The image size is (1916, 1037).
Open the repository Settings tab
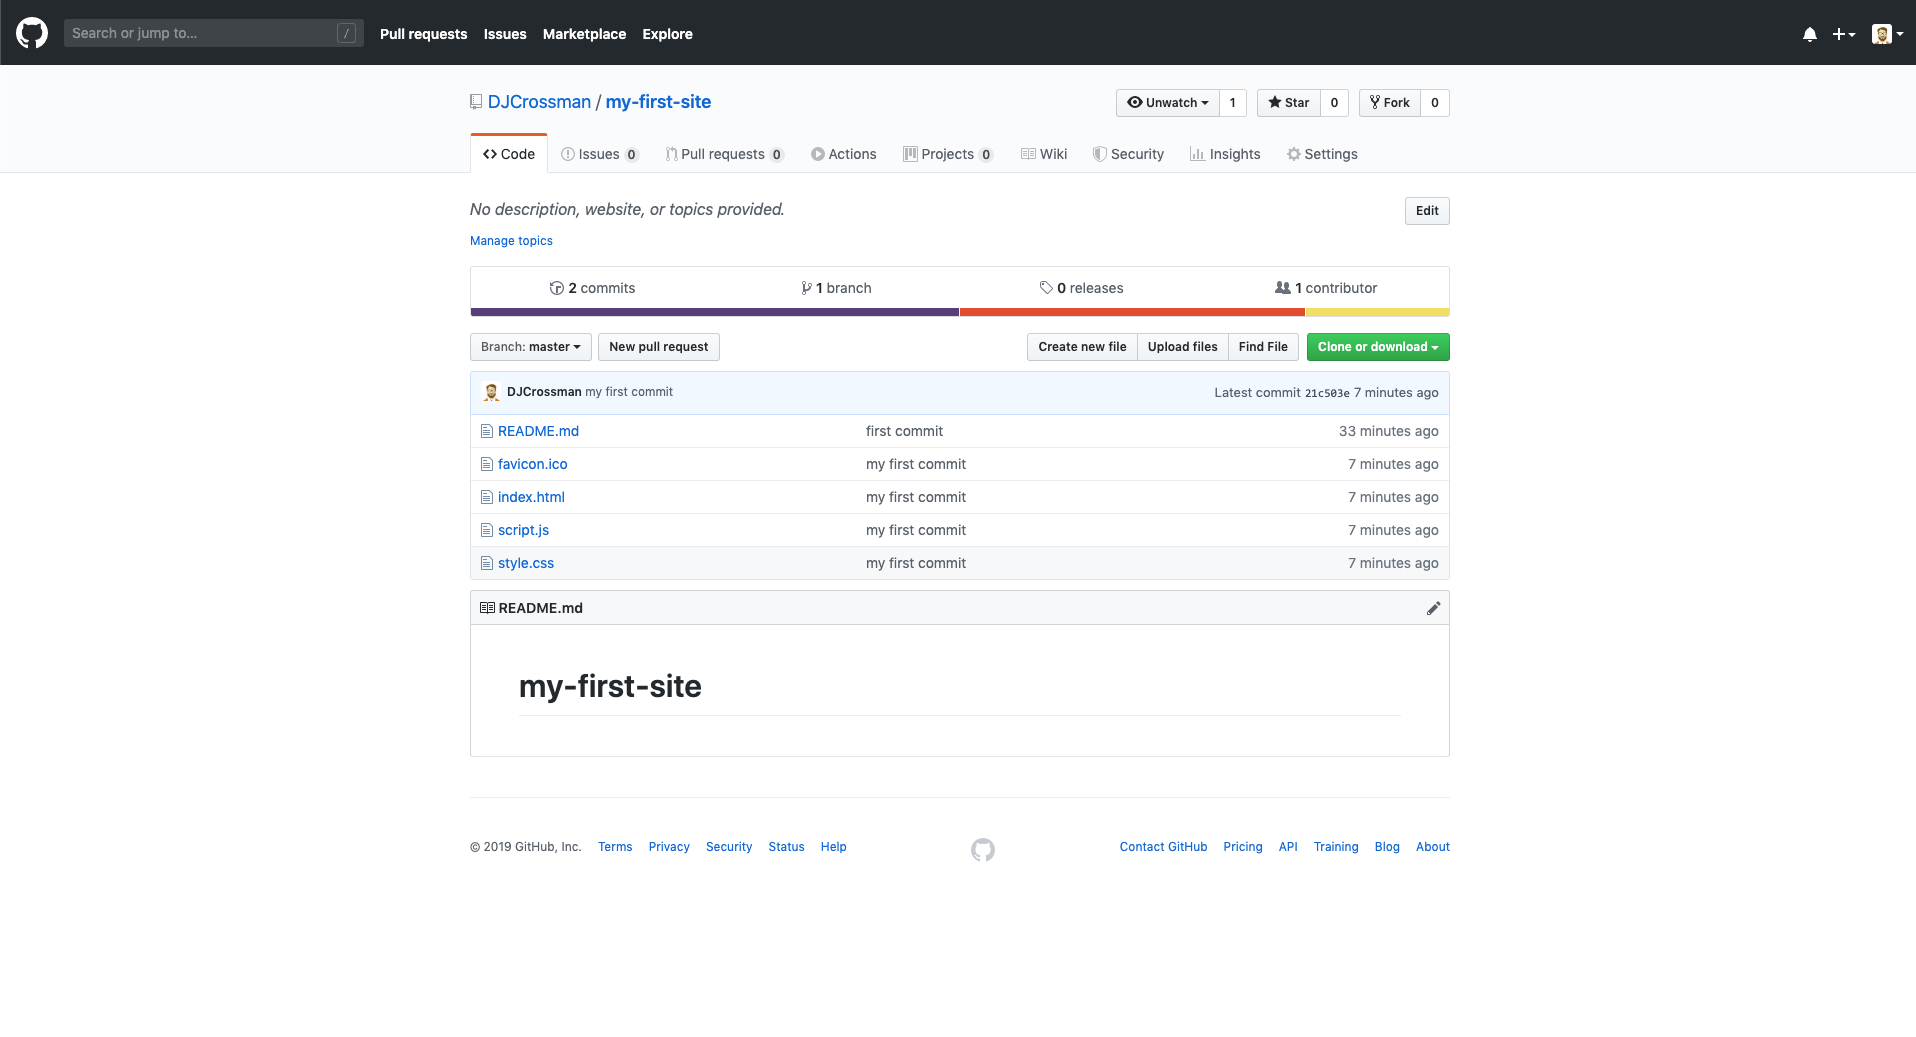coord(1322,154)
